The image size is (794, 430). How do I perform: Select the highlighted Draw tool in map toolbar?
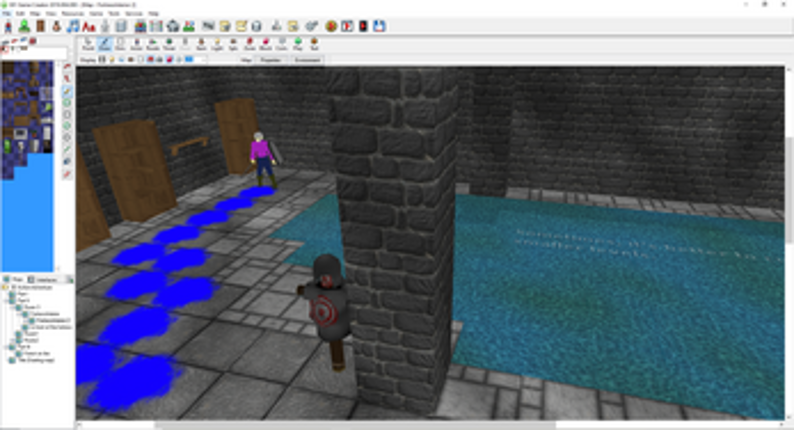[105, 45]
